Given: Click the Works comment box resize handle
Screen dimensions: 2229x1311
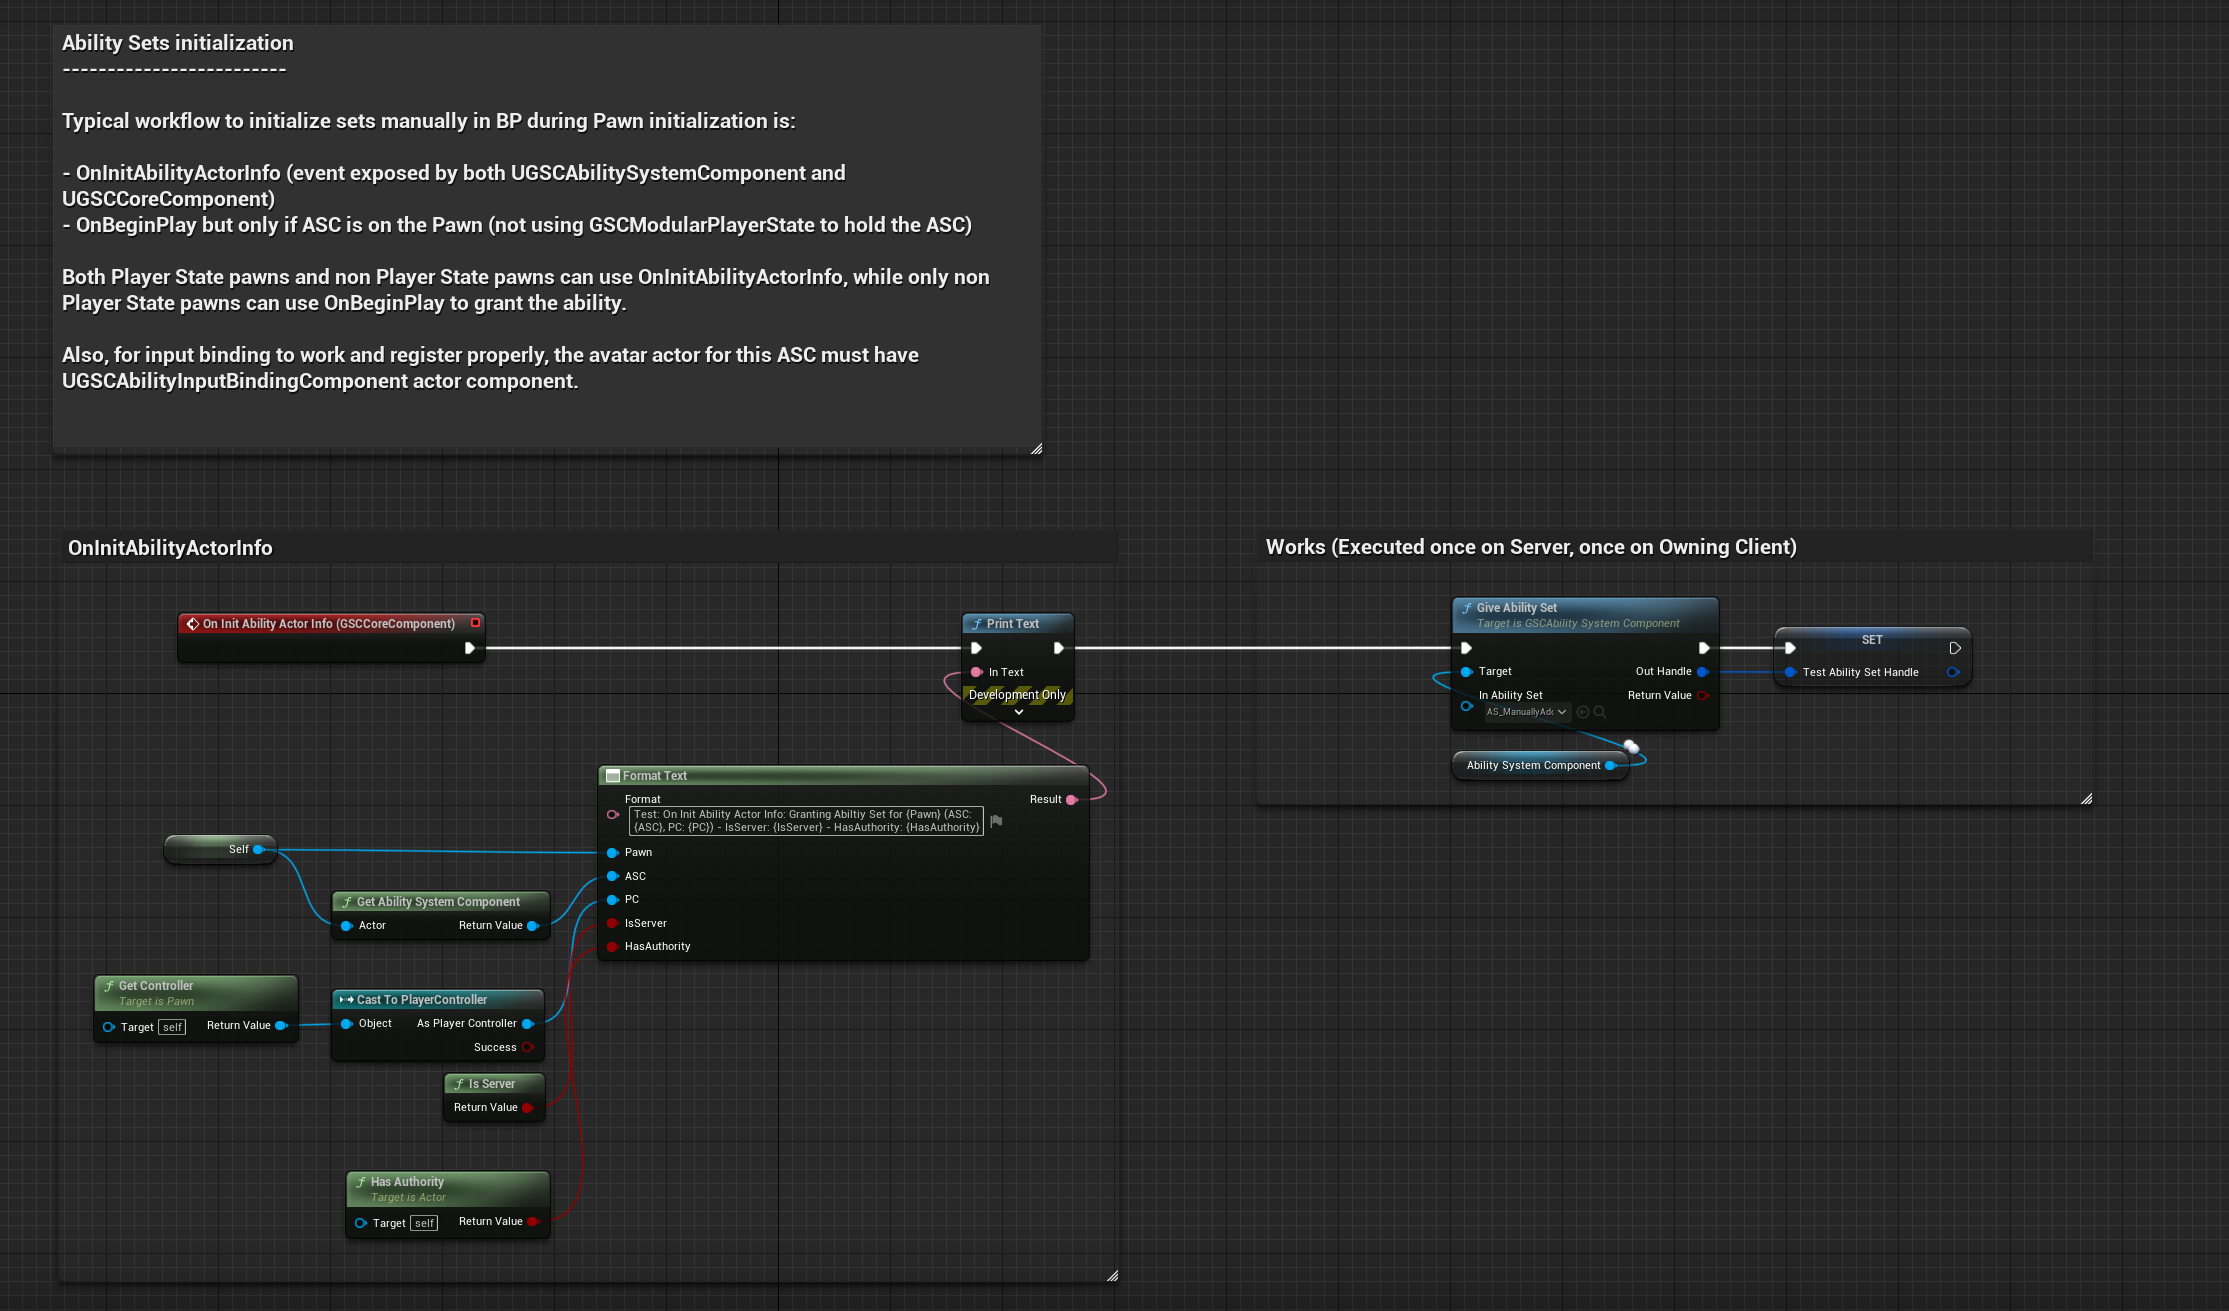Looking at the screenshot, I should point(2086,799).
